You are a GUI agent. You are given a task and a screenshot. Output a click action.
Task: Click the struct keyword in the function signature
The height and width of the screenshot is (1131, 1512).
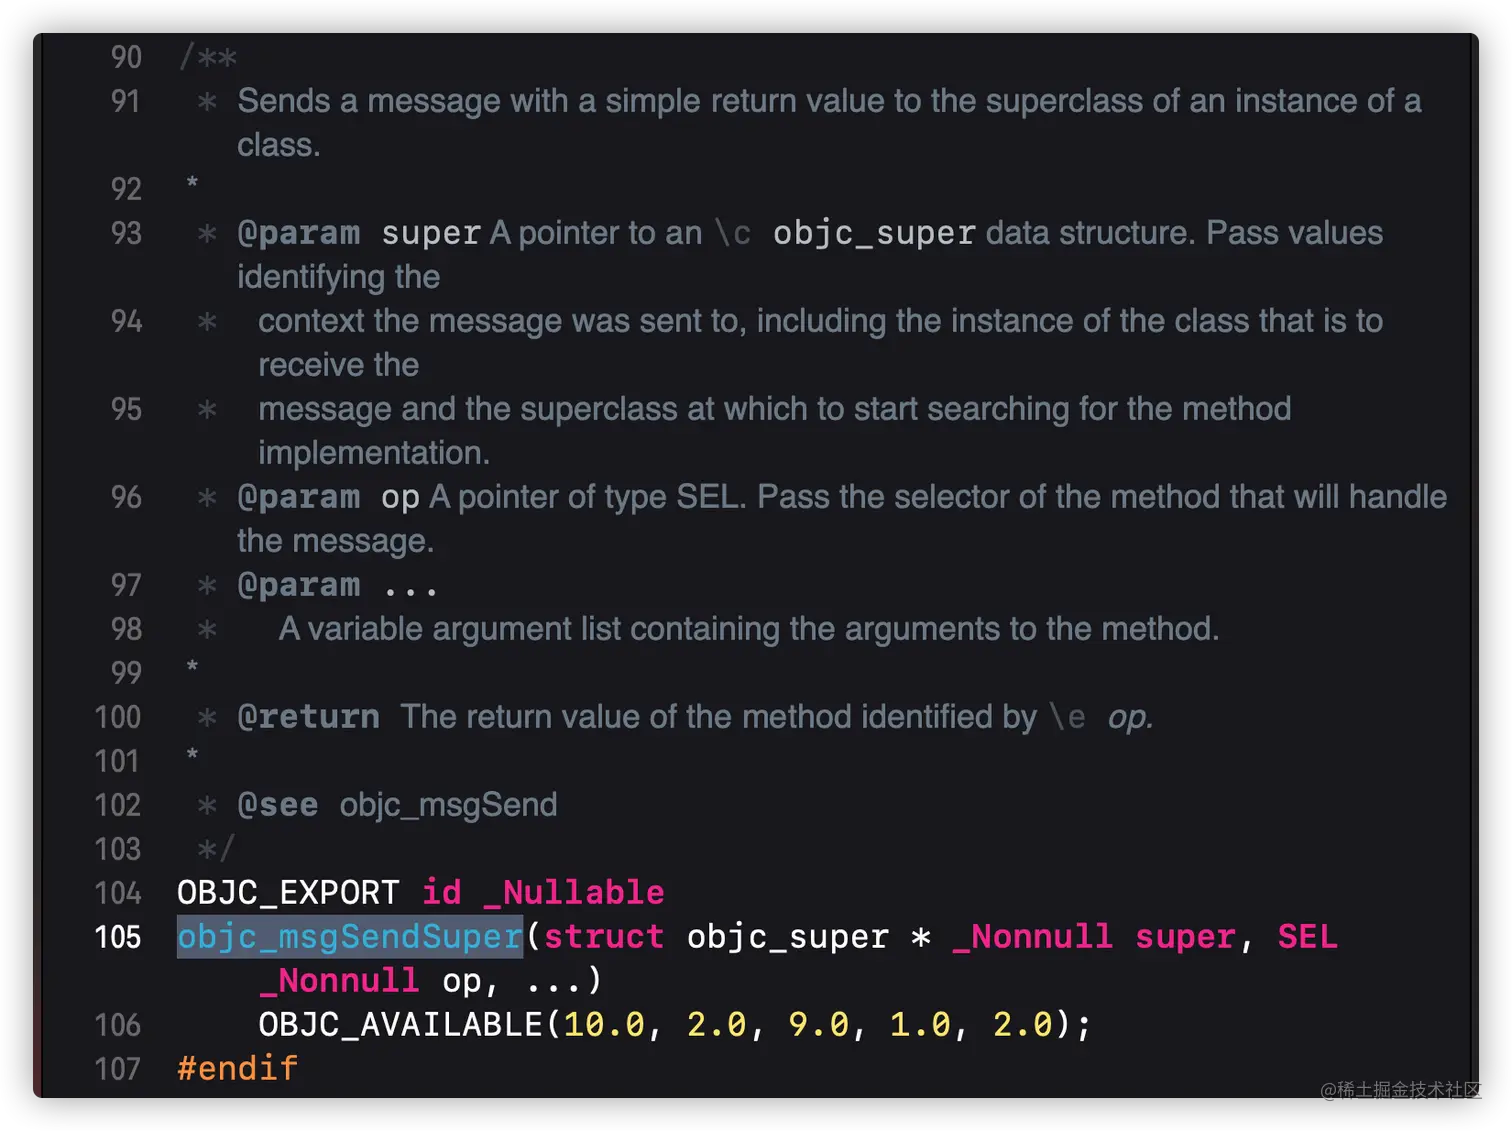point(603,937)
